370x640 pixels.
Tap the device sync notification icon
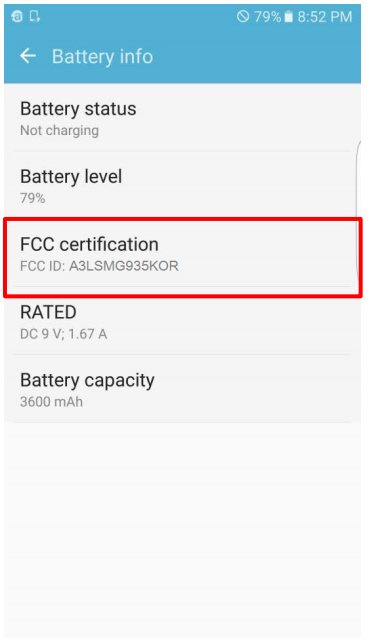point(35,16)
